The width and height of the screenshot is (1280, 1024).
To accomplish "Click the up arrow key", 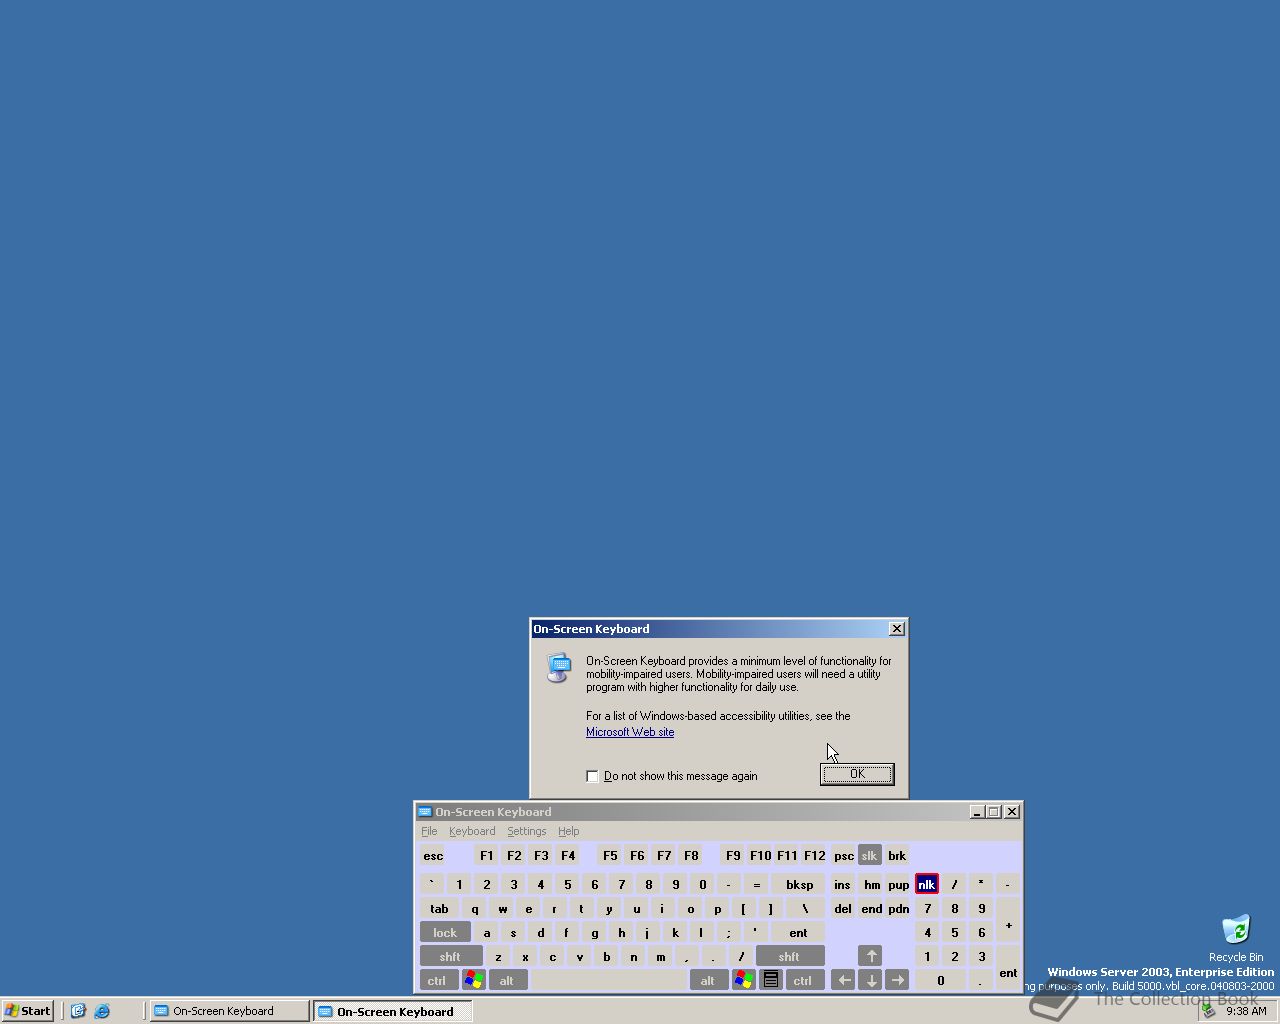I will click(x=870, y=956).
